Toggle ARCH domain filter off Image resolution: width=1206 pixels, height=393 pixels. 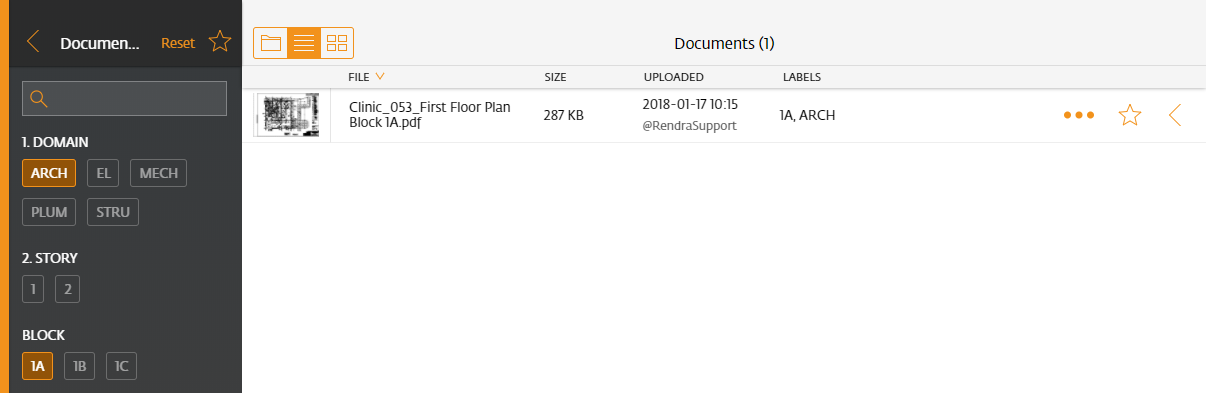[49, 173]
